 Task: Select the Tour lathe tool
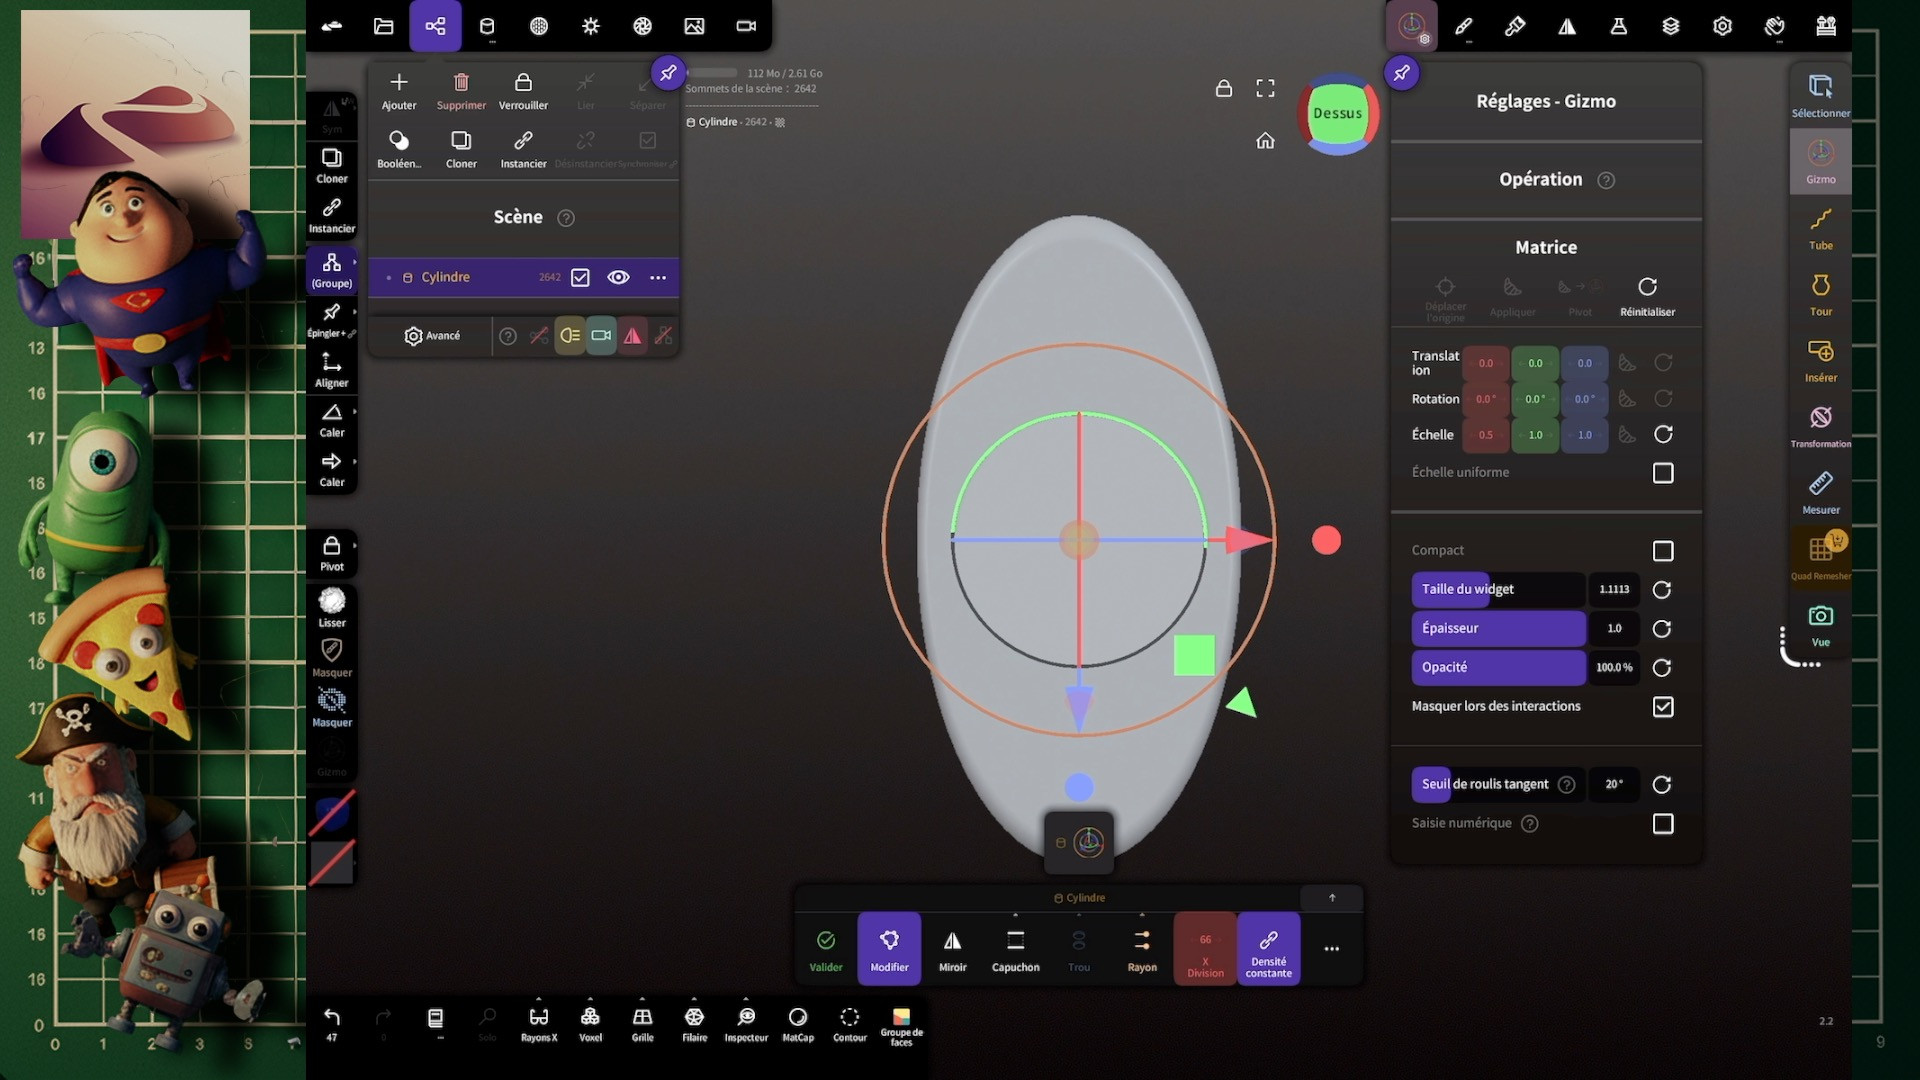(x=1820, y=294)
